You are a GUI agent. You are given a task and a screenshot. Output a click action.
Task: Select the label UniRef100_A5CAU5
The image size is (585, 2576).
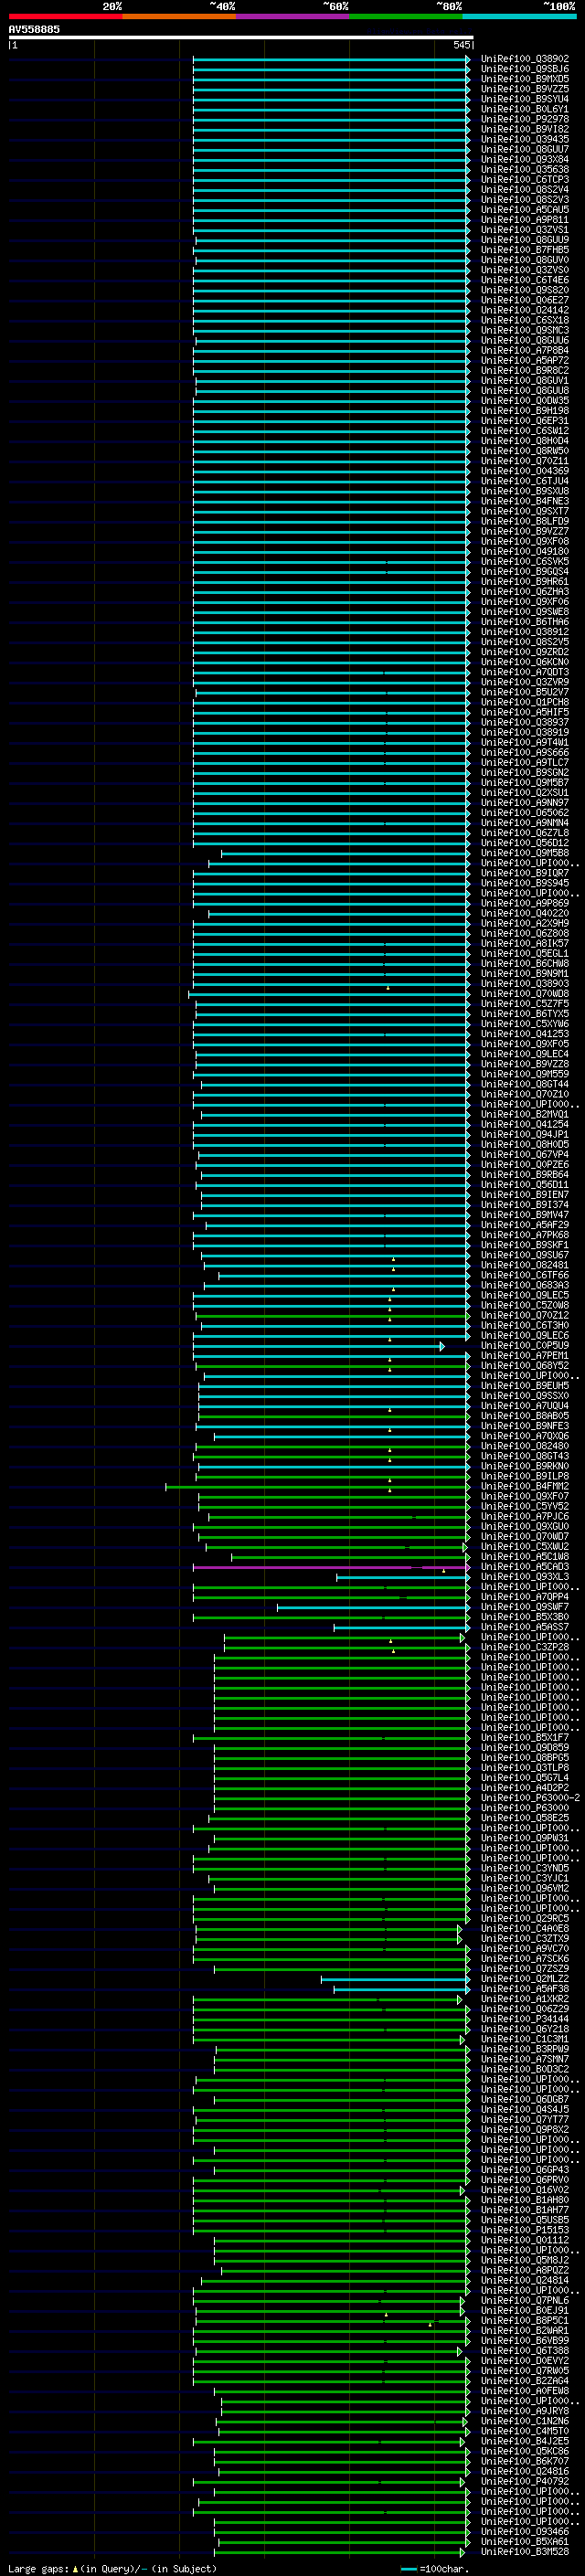tap(525, 210)
